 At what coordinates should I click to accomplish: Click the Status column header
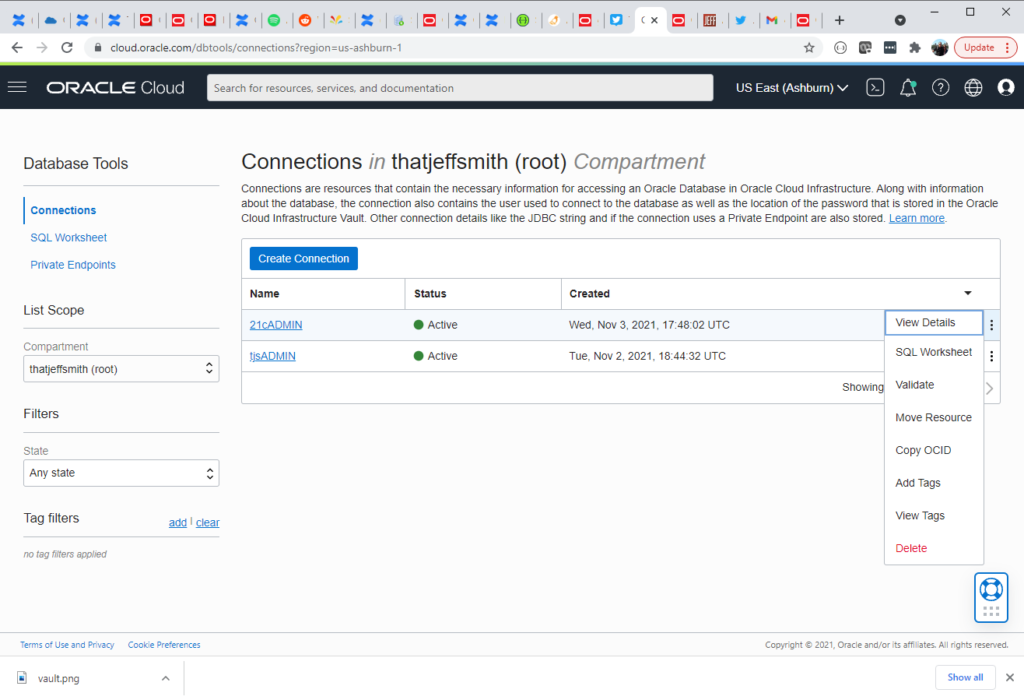(430, 293)
